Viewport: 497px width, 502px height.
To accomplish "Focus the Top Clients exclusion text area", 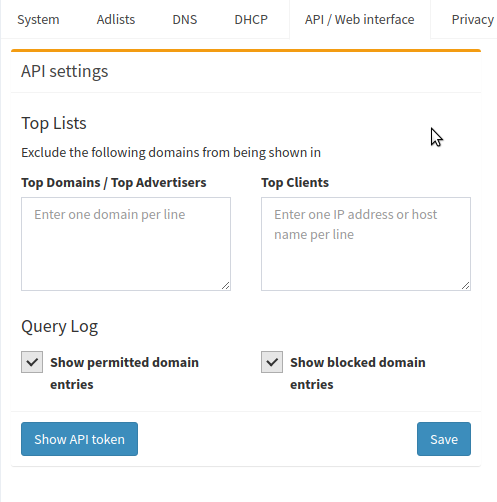I will point(366,244).
